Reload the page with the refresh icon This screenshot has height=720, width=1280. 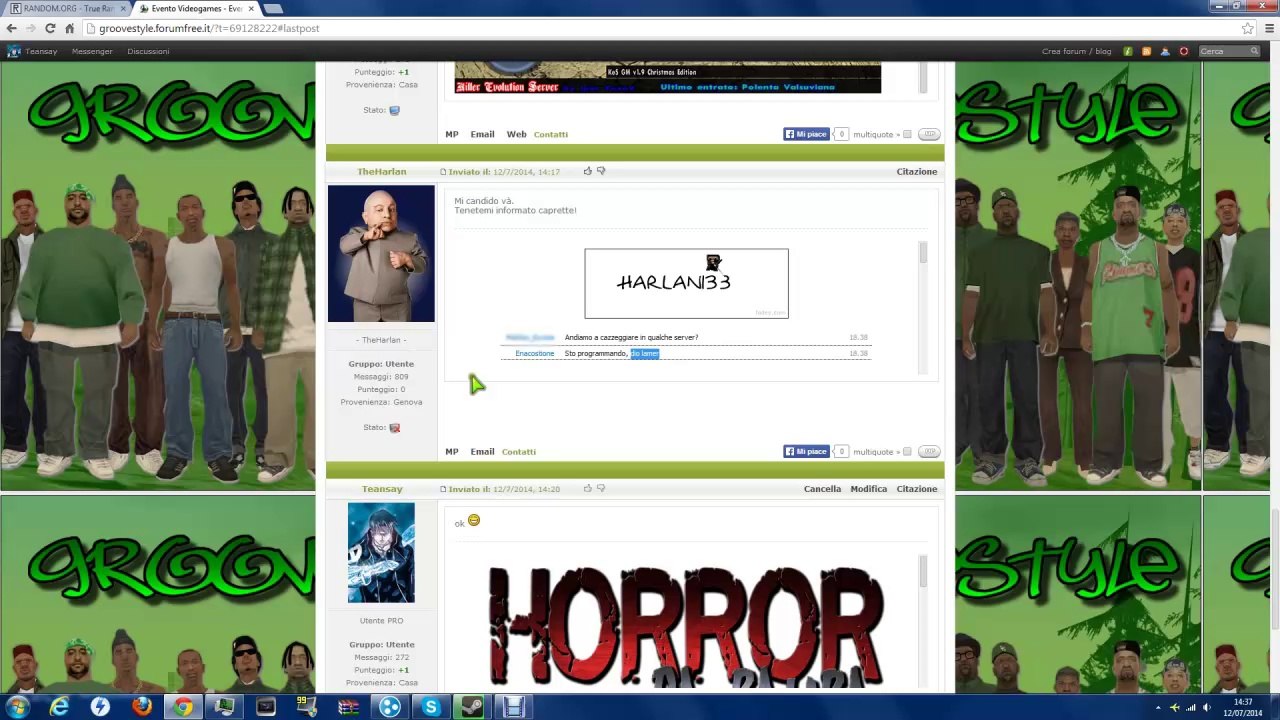pyautogui.click(x=50, y=28)
